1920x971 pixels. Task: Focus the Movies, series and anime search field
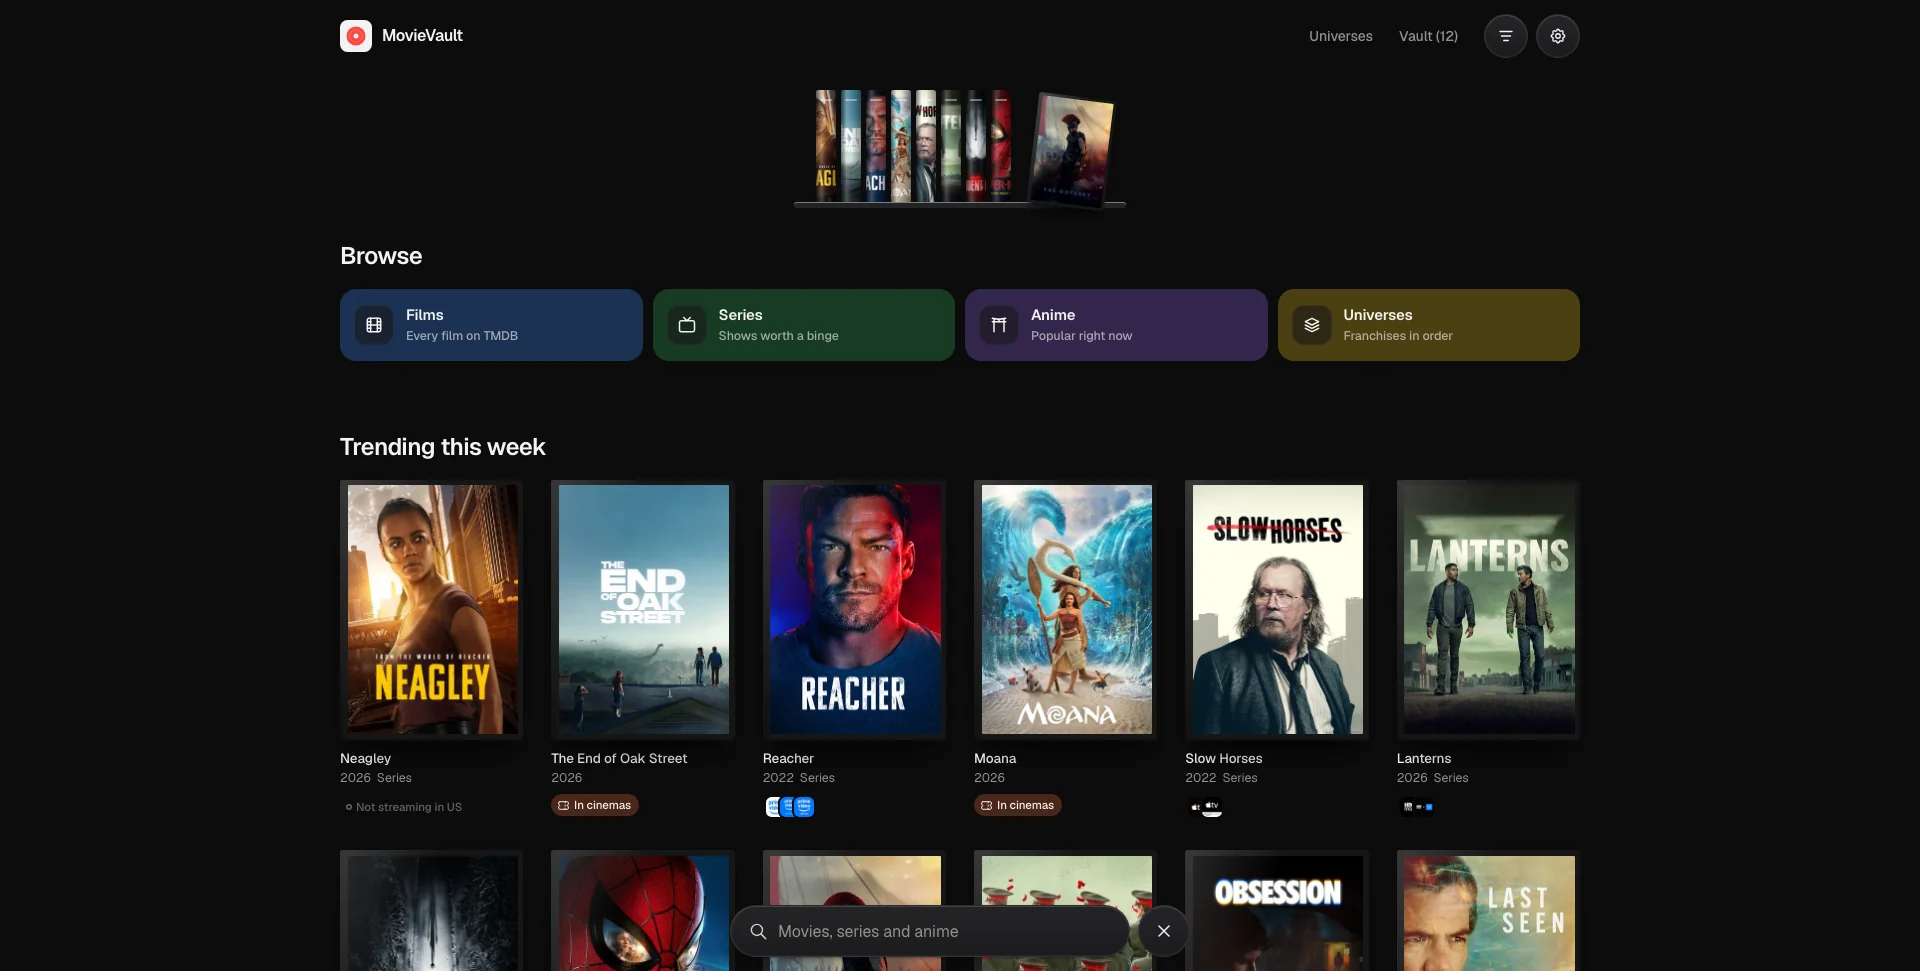(x=930, y=931)
